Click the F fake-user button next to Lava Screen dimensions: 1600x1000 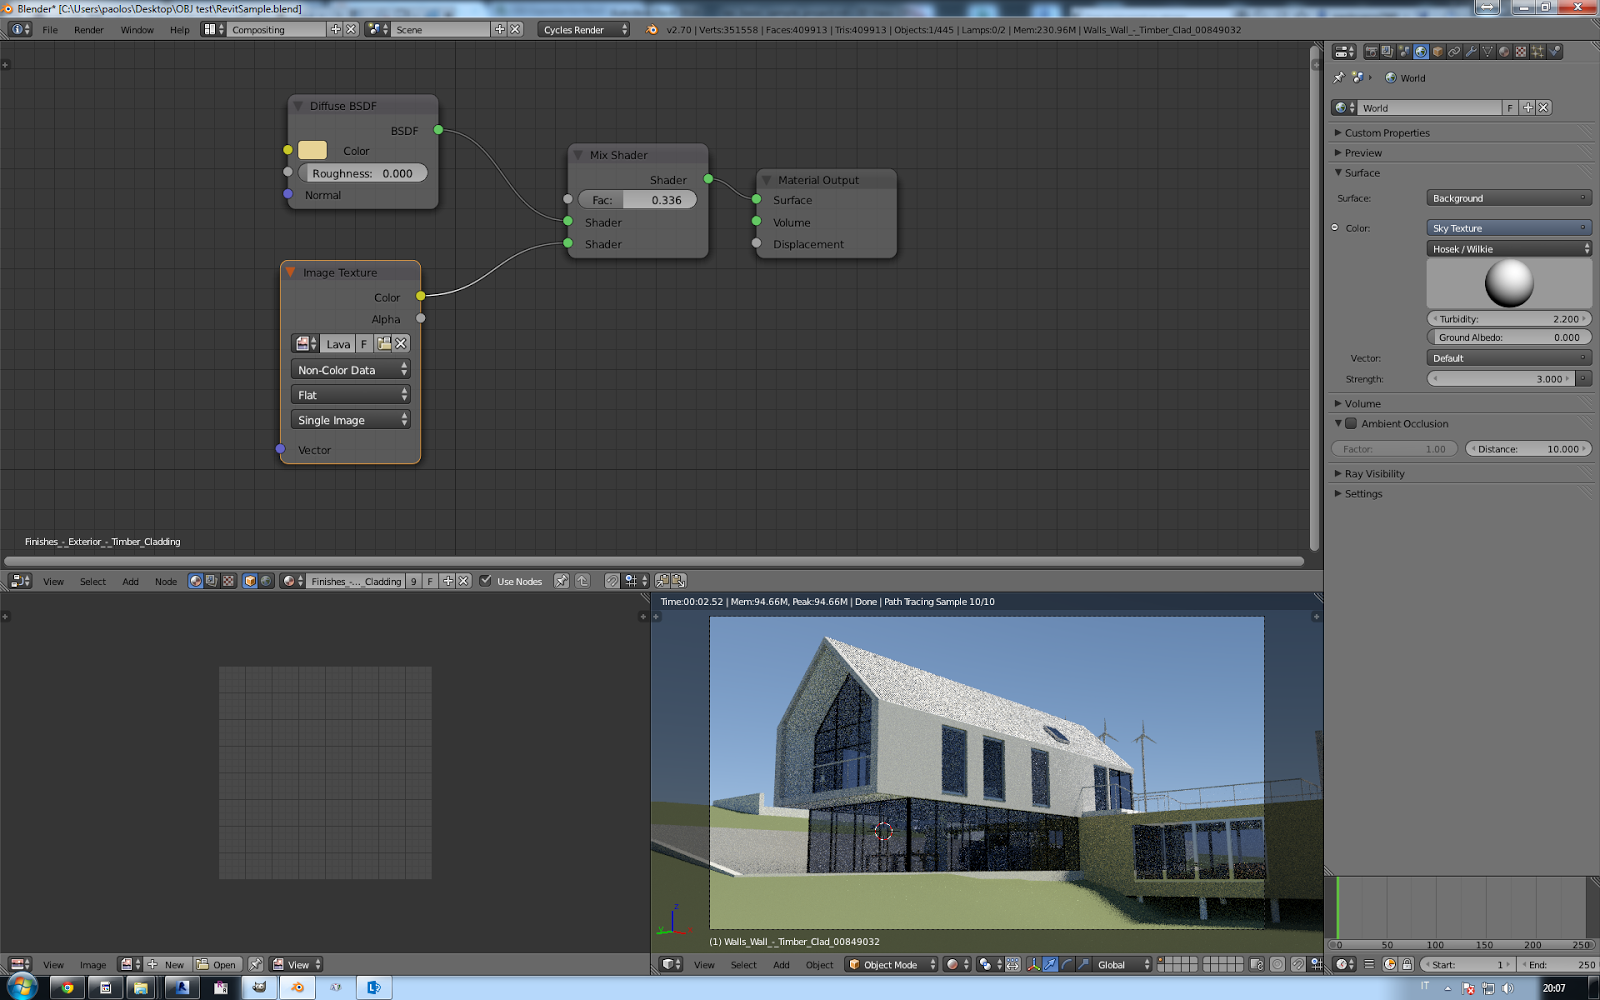363,343
